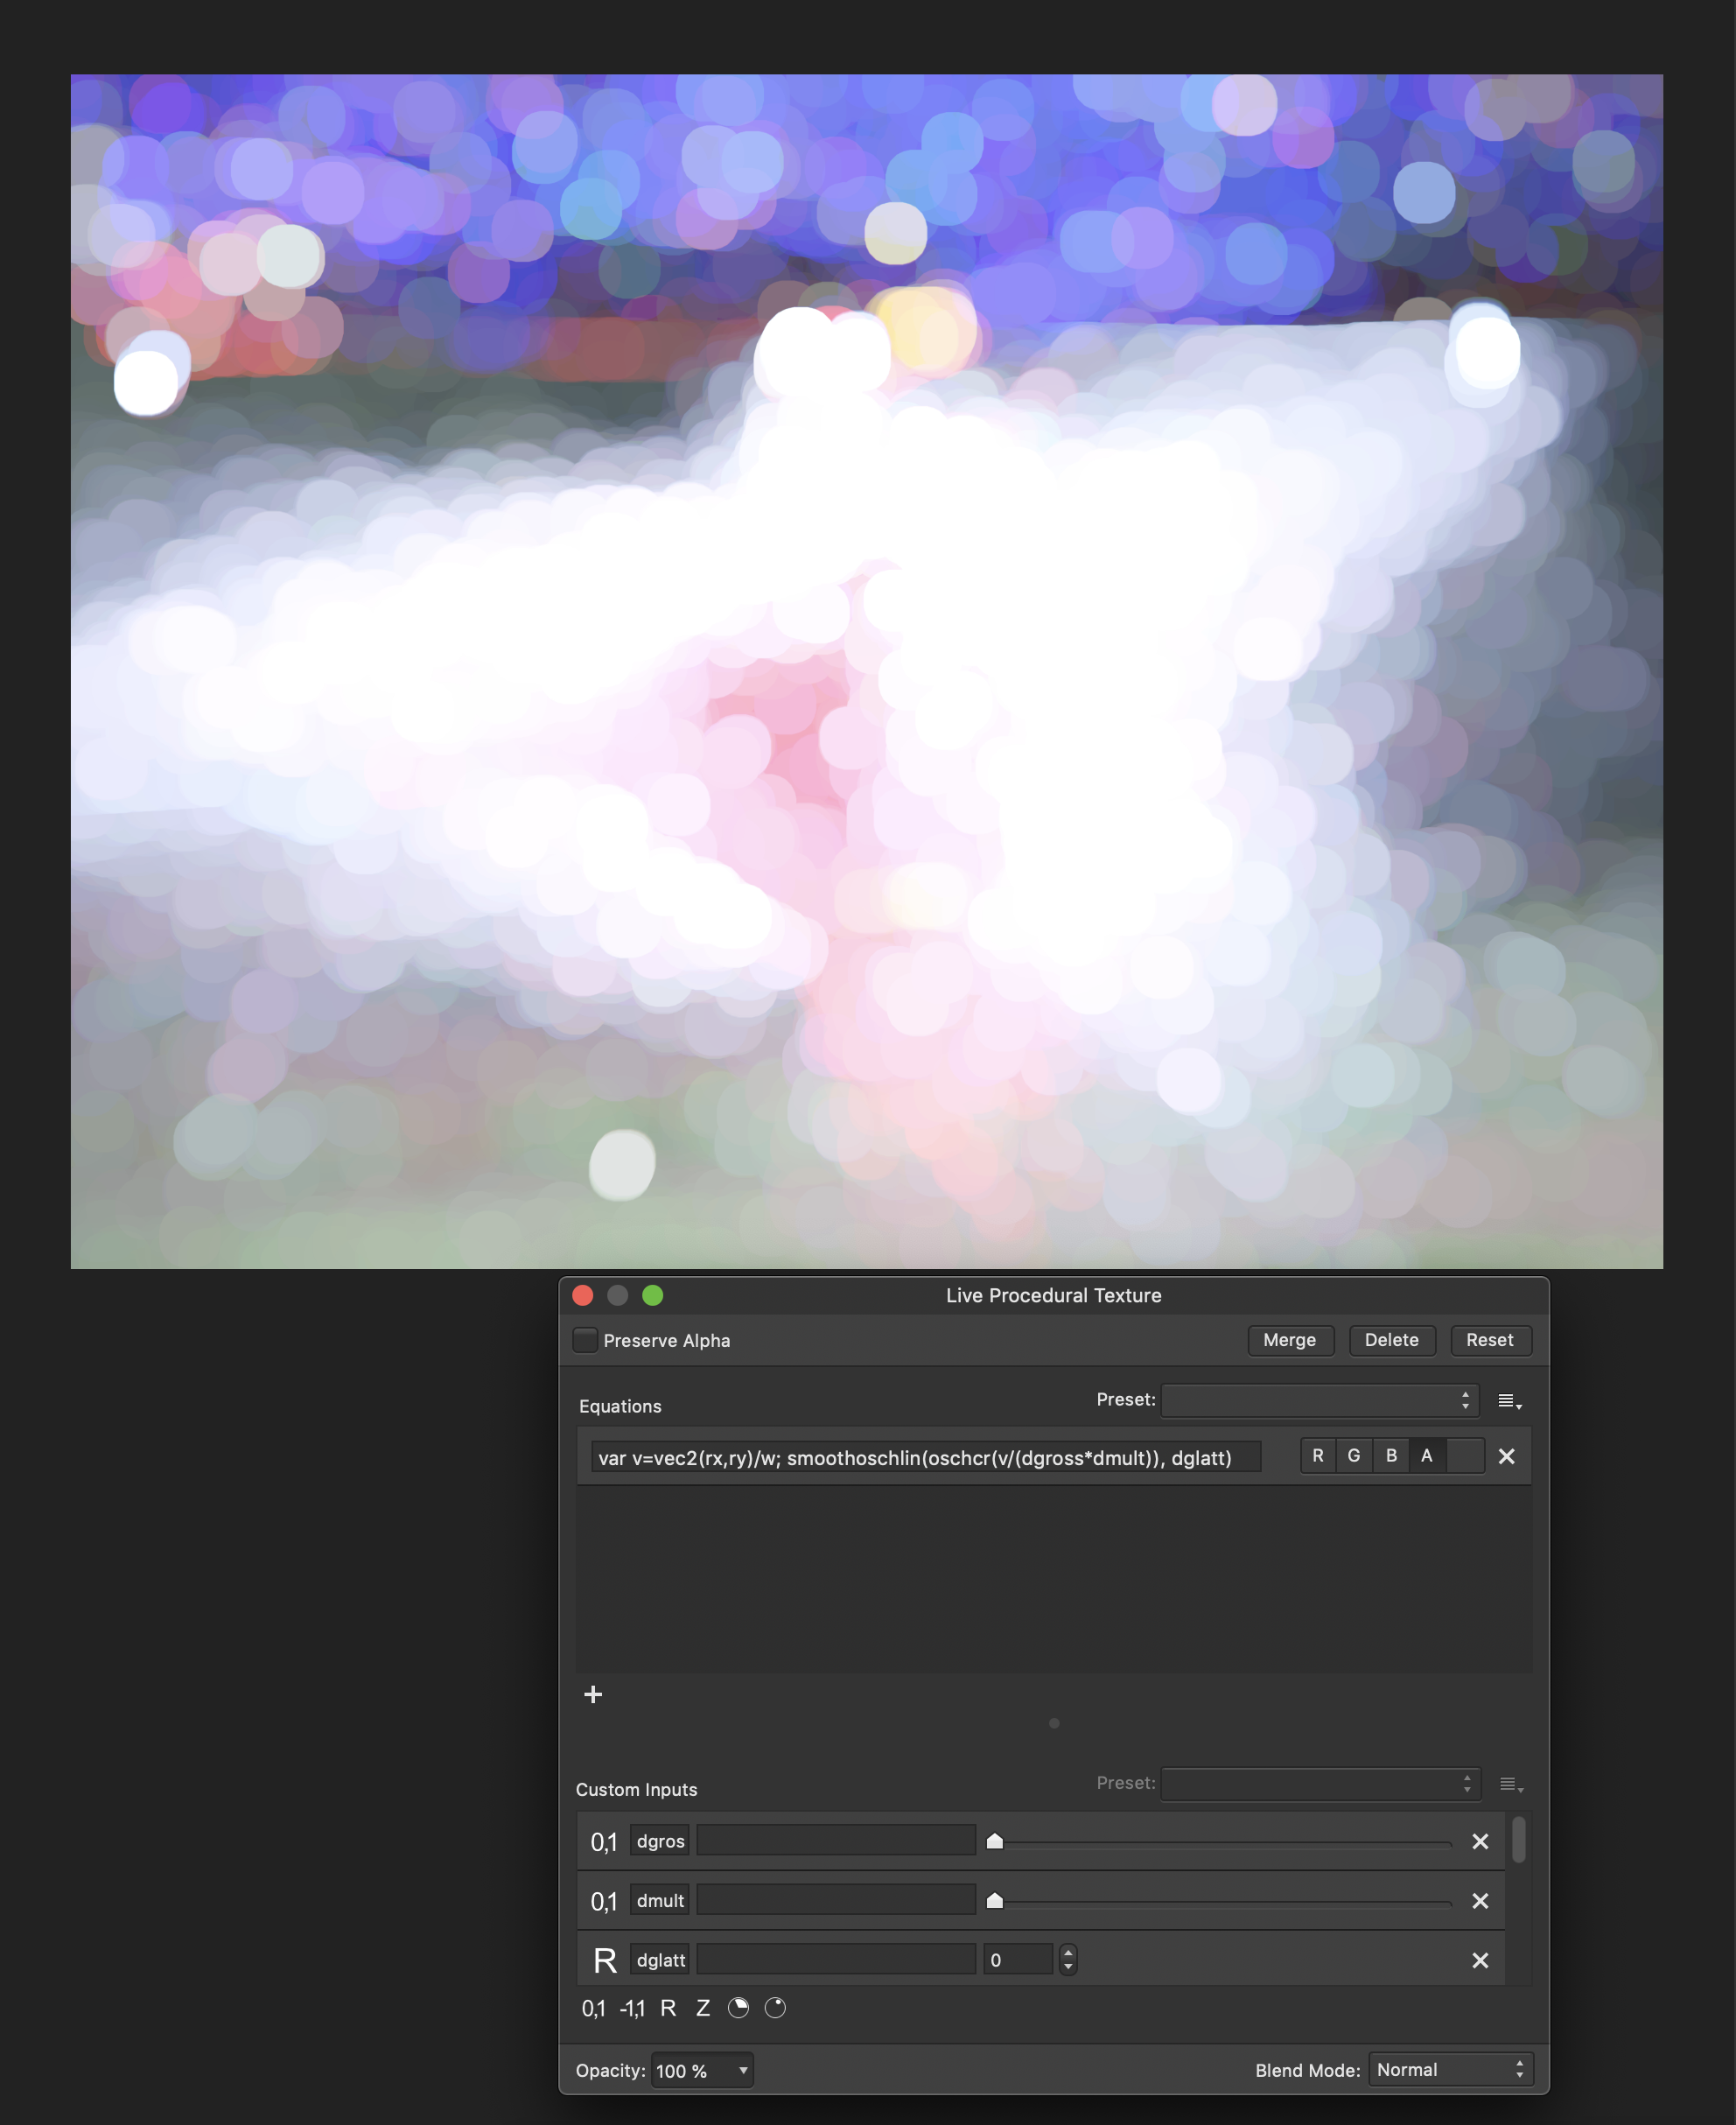Screen dimensions: 1736x2125
Task: Click the equation formula text field
Action: coord(925,1457)
